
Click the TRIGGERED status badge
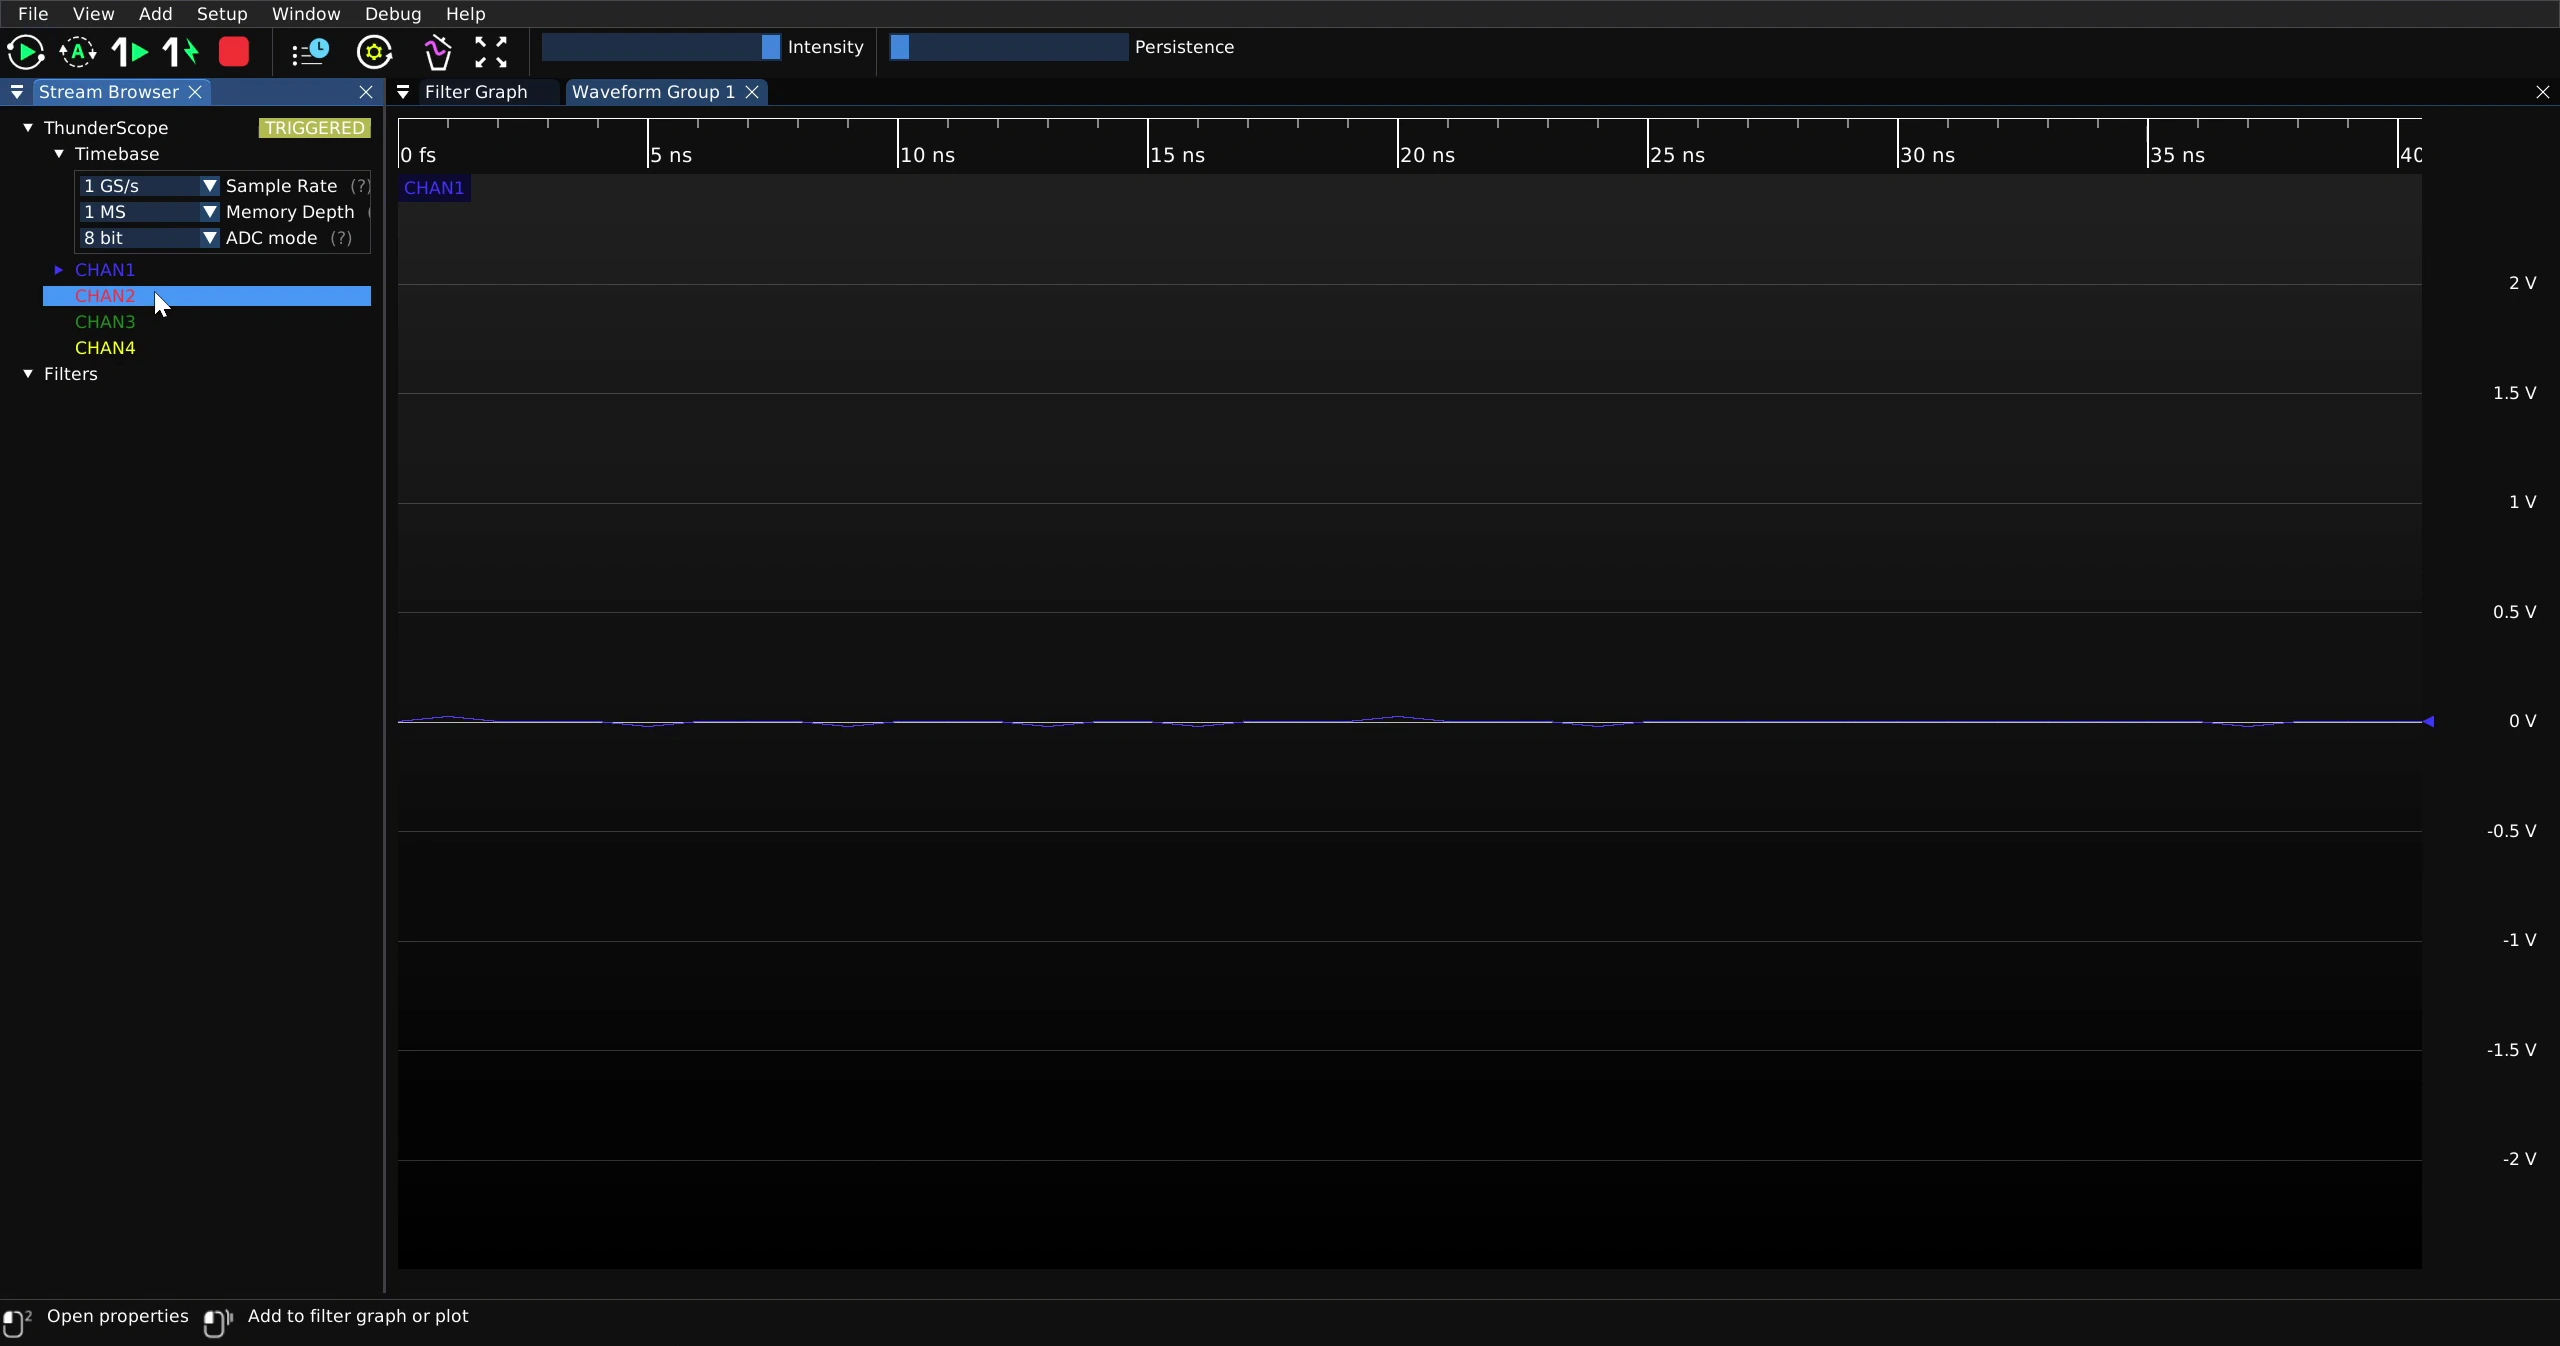point(314,128)
